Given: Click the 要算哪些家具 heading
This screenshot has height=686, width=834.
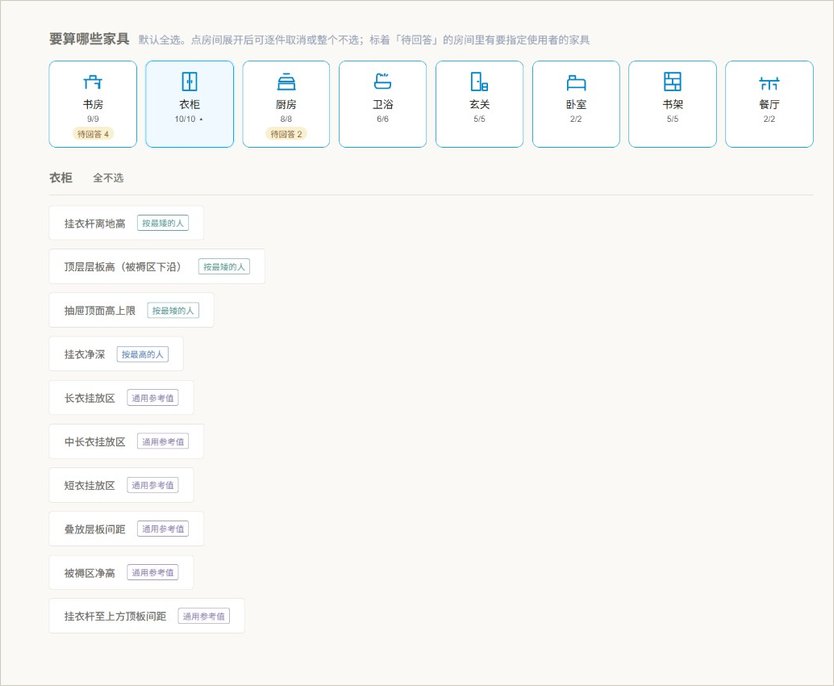Looking at the screenshot, I should 89,39.
